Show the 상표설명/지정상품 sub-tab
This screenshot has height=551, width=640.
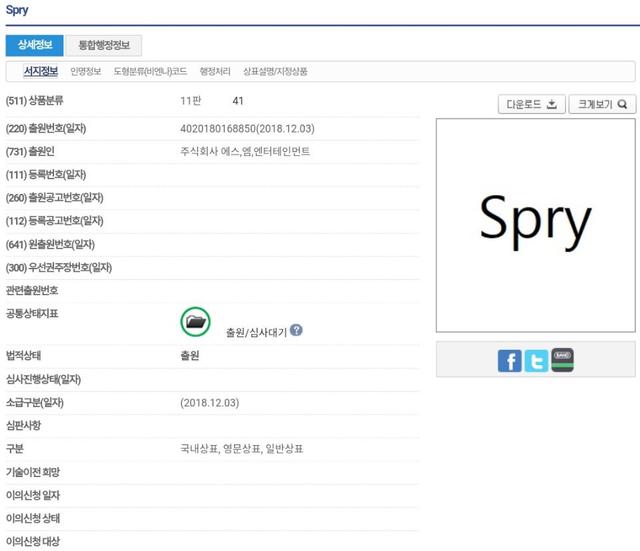tap(275, 72)
